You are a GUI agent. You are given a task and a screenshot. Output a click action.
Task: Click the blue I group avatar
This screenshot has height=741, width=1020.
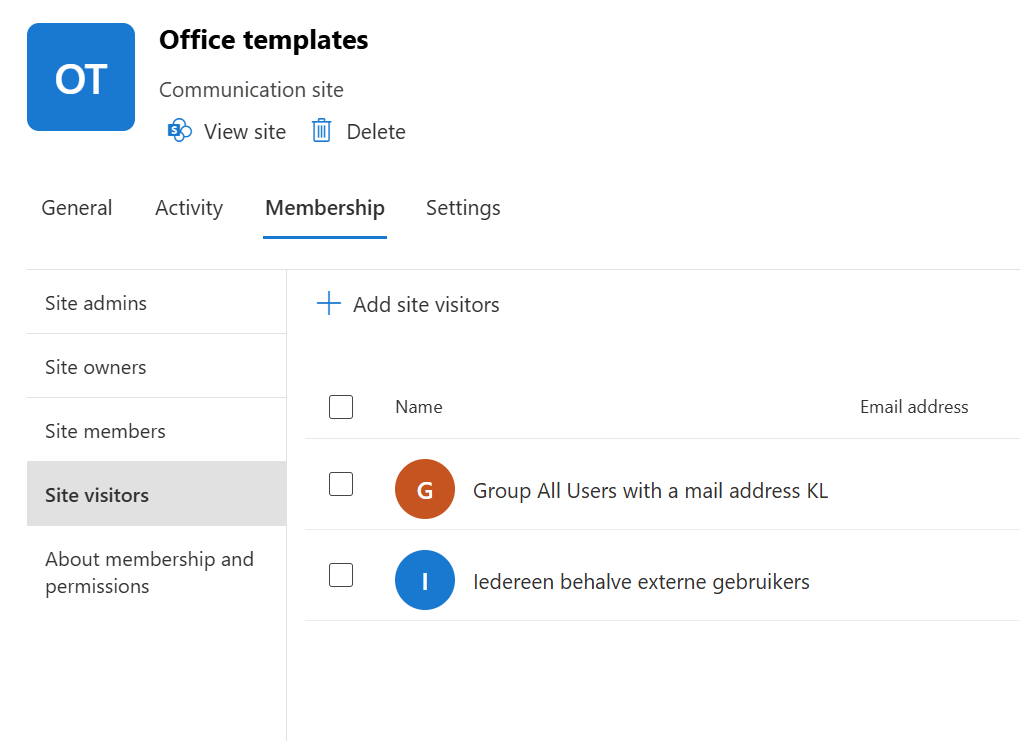(x=425, y=580)
